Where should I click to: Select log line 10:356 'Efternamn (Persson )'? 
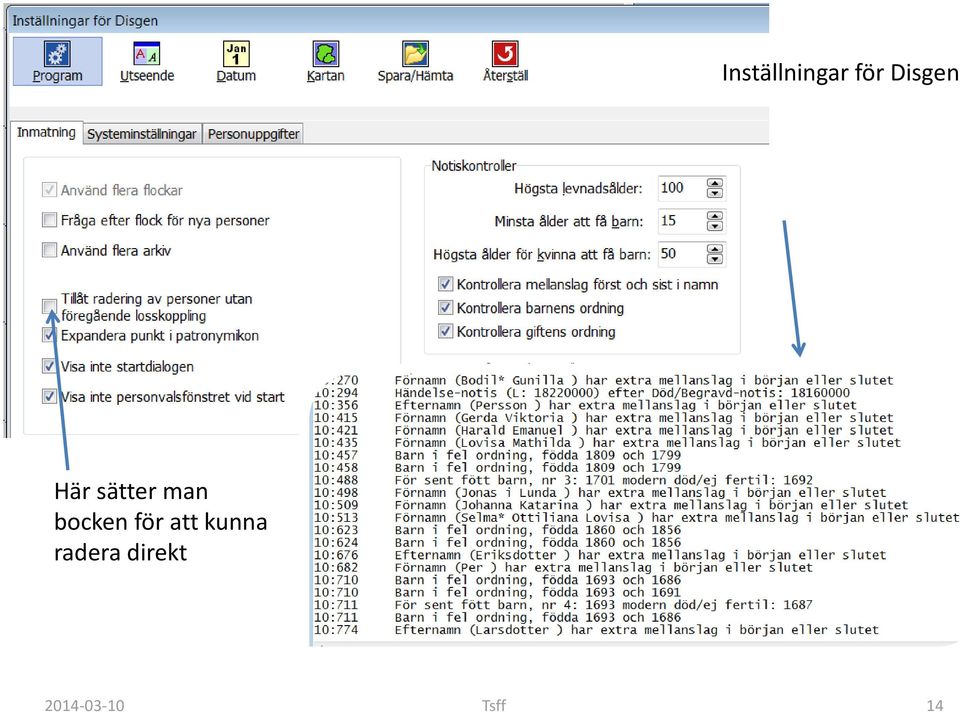pos(585,405)
